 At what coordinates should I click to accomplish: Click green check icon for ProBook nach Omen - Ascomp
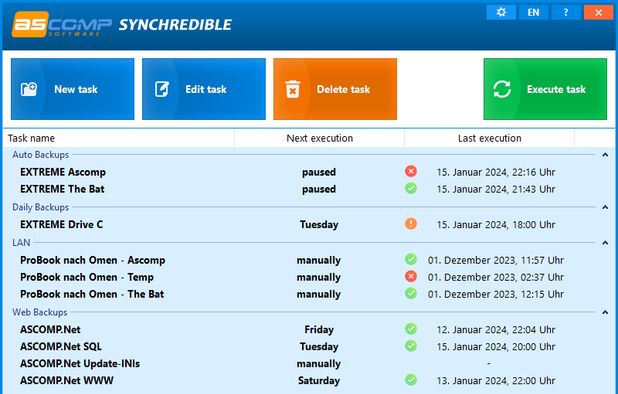tap(411, 259)
